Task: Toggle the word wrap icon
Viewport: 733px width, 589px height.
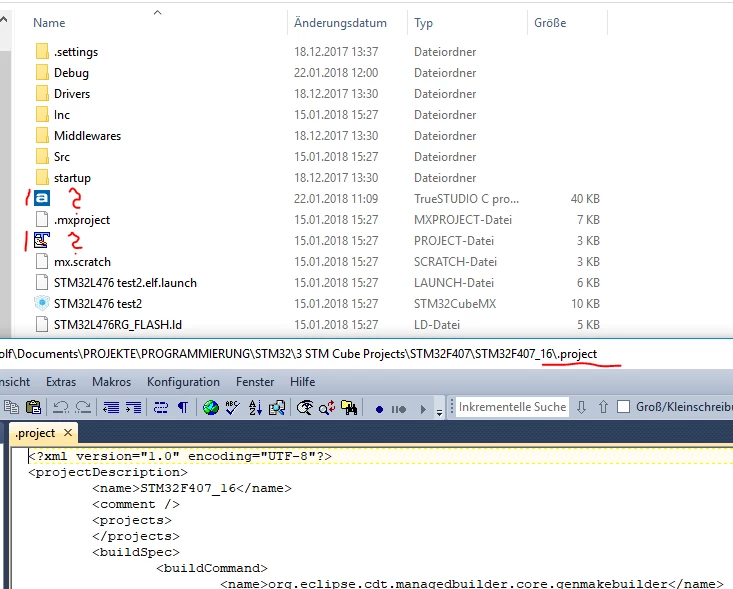Action: coord(161,408)
